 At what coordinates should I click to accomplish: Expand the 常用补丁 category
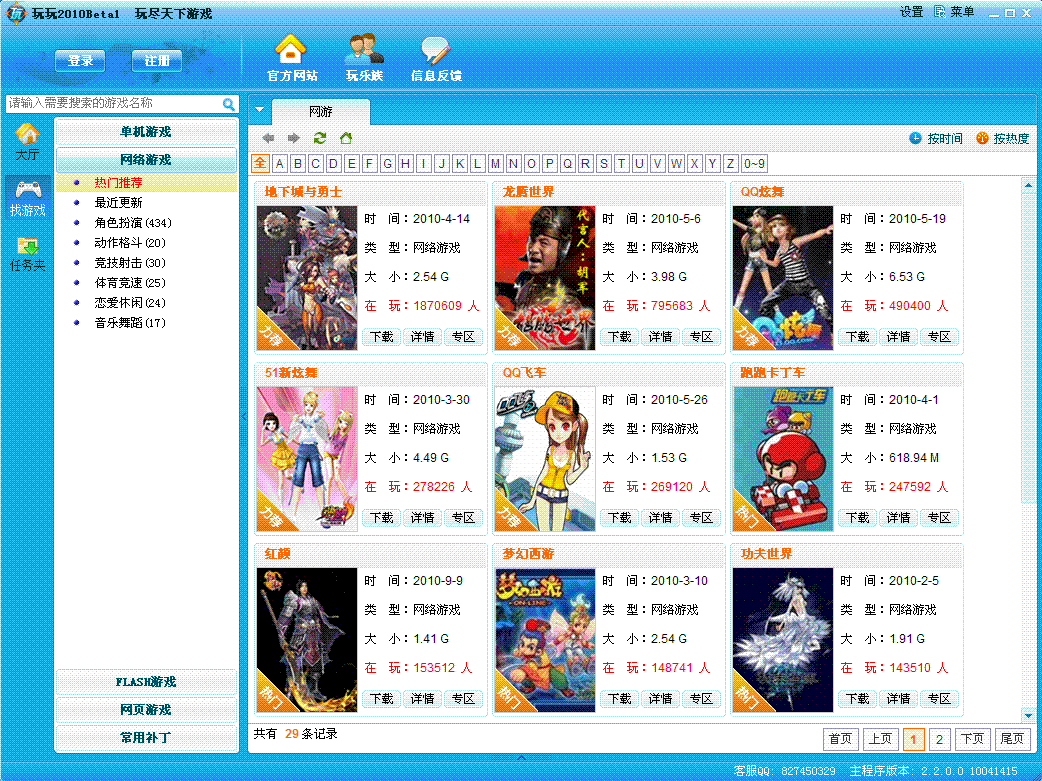click(146, 737)
